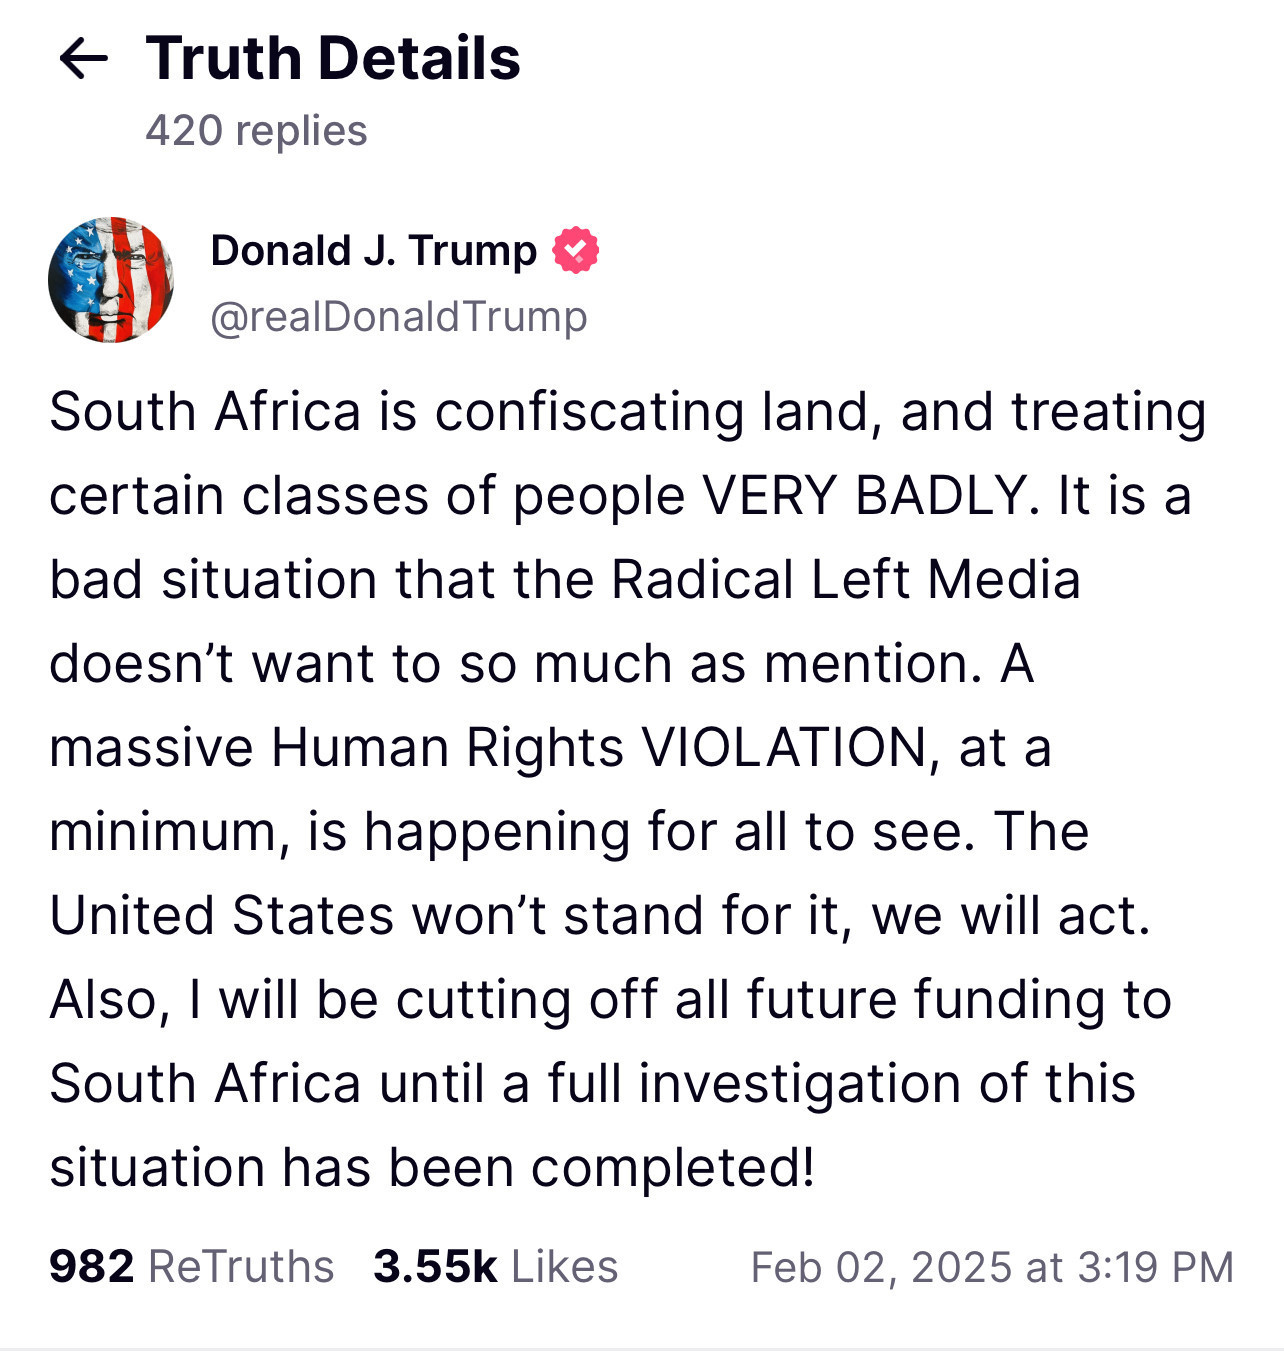The height and width of the screenshot is (1372, 1284).
Task: Click the red verified badge icon
Action: 576,250
